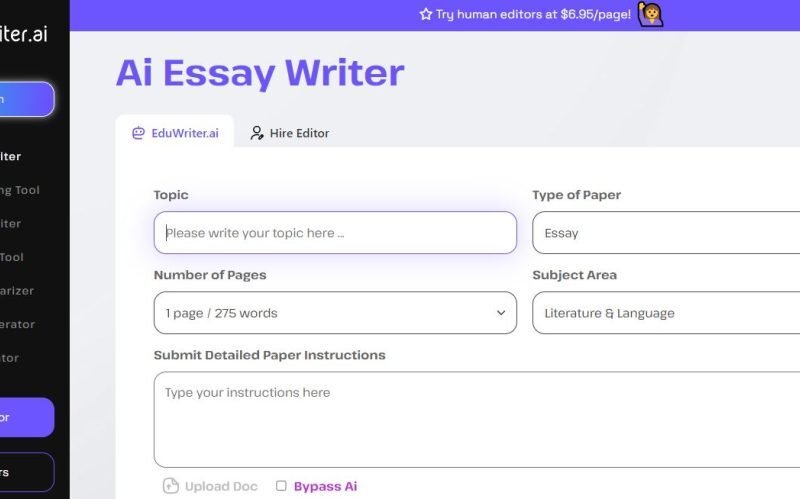Select sidebar item ending in 'tor'
800x499 pixels.
pos(9,358)
